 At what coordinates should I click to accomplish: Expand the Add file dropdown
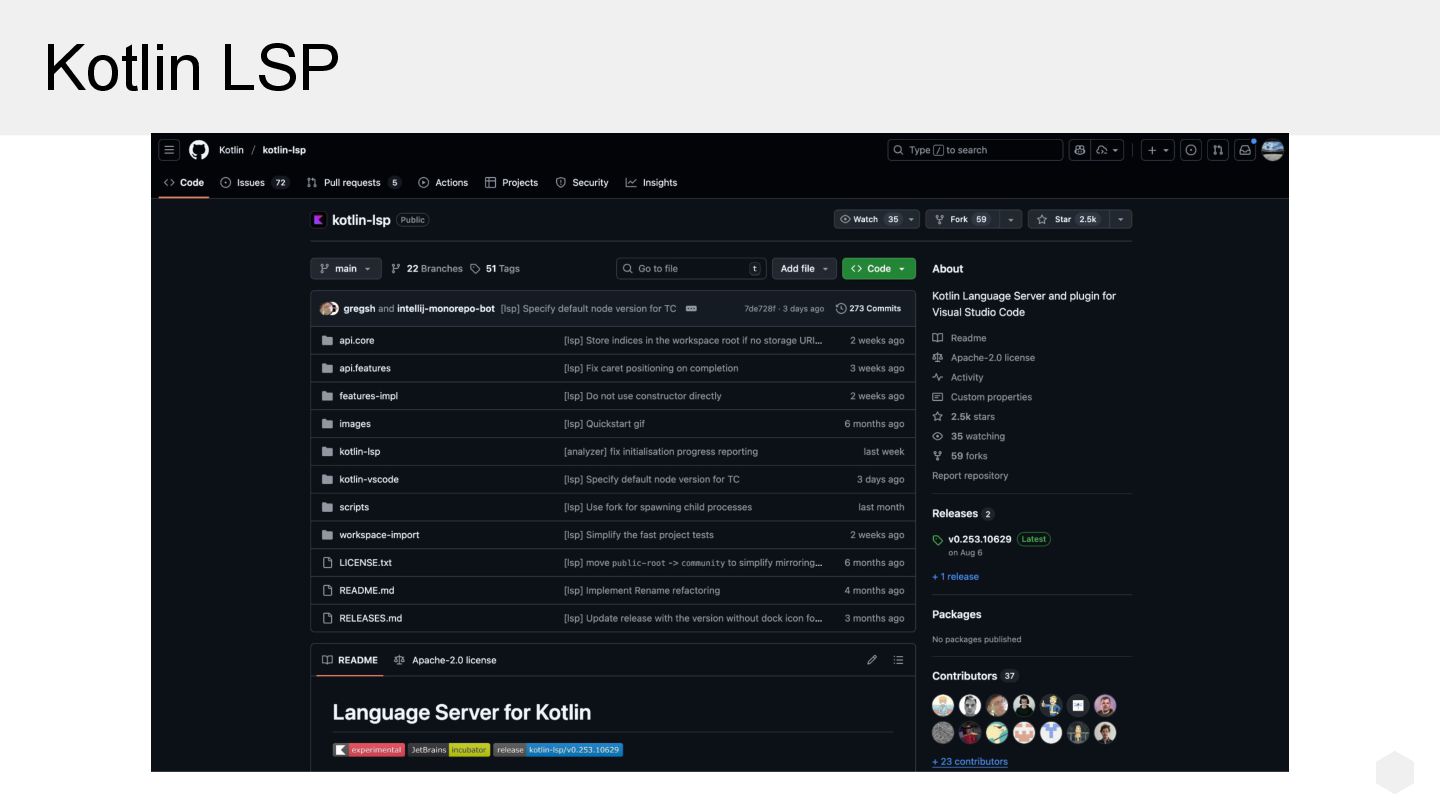coord(804,269)
